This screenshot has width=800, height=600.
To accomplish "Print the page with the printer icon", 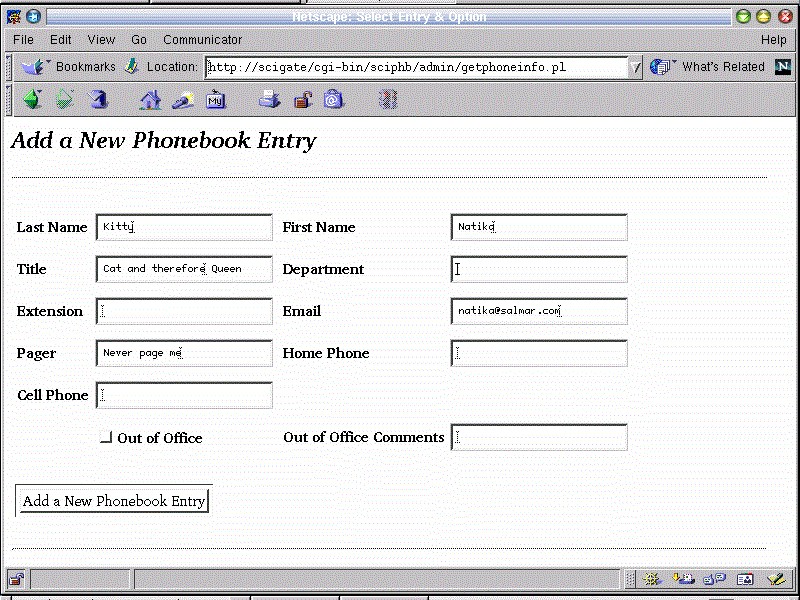I will click(x=269, y=99).
